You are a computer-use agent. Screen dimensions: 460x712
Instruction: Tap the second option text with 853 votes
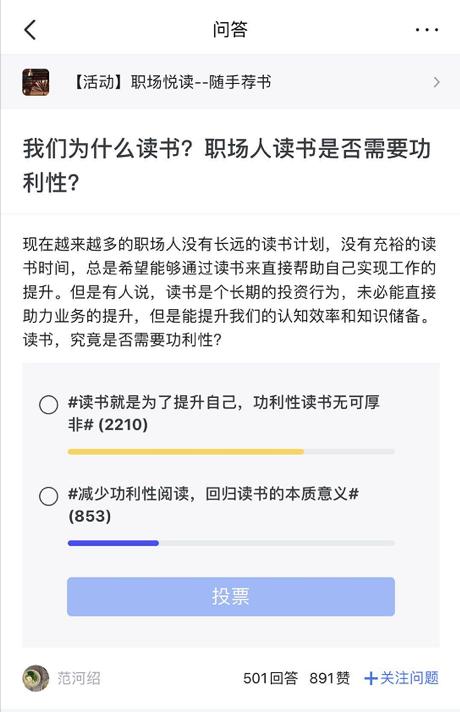[x=213, y=504]
